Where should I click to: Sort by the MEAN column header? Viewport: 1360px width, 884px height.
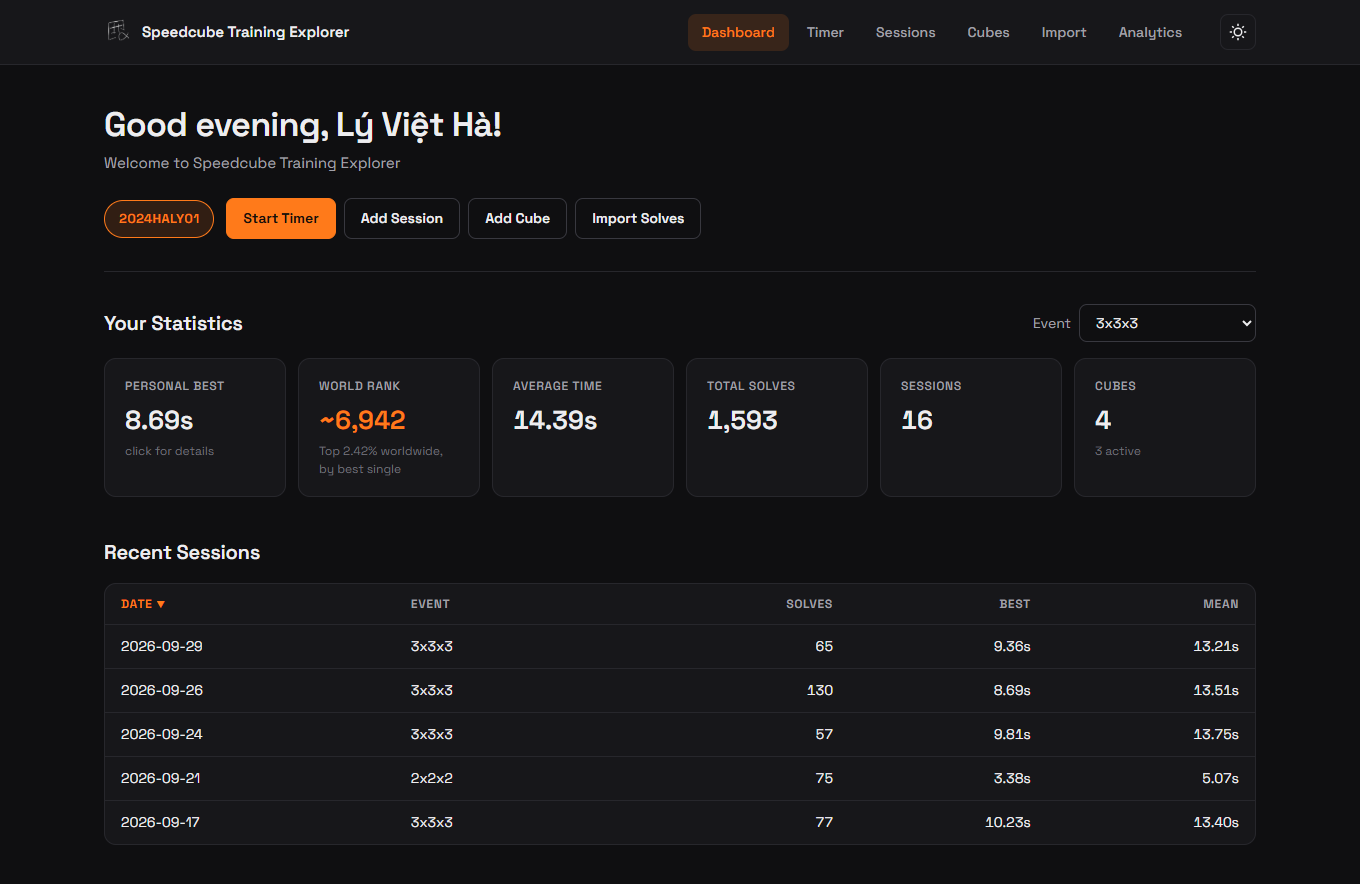pyautogui.click(x=1221, y=604)
